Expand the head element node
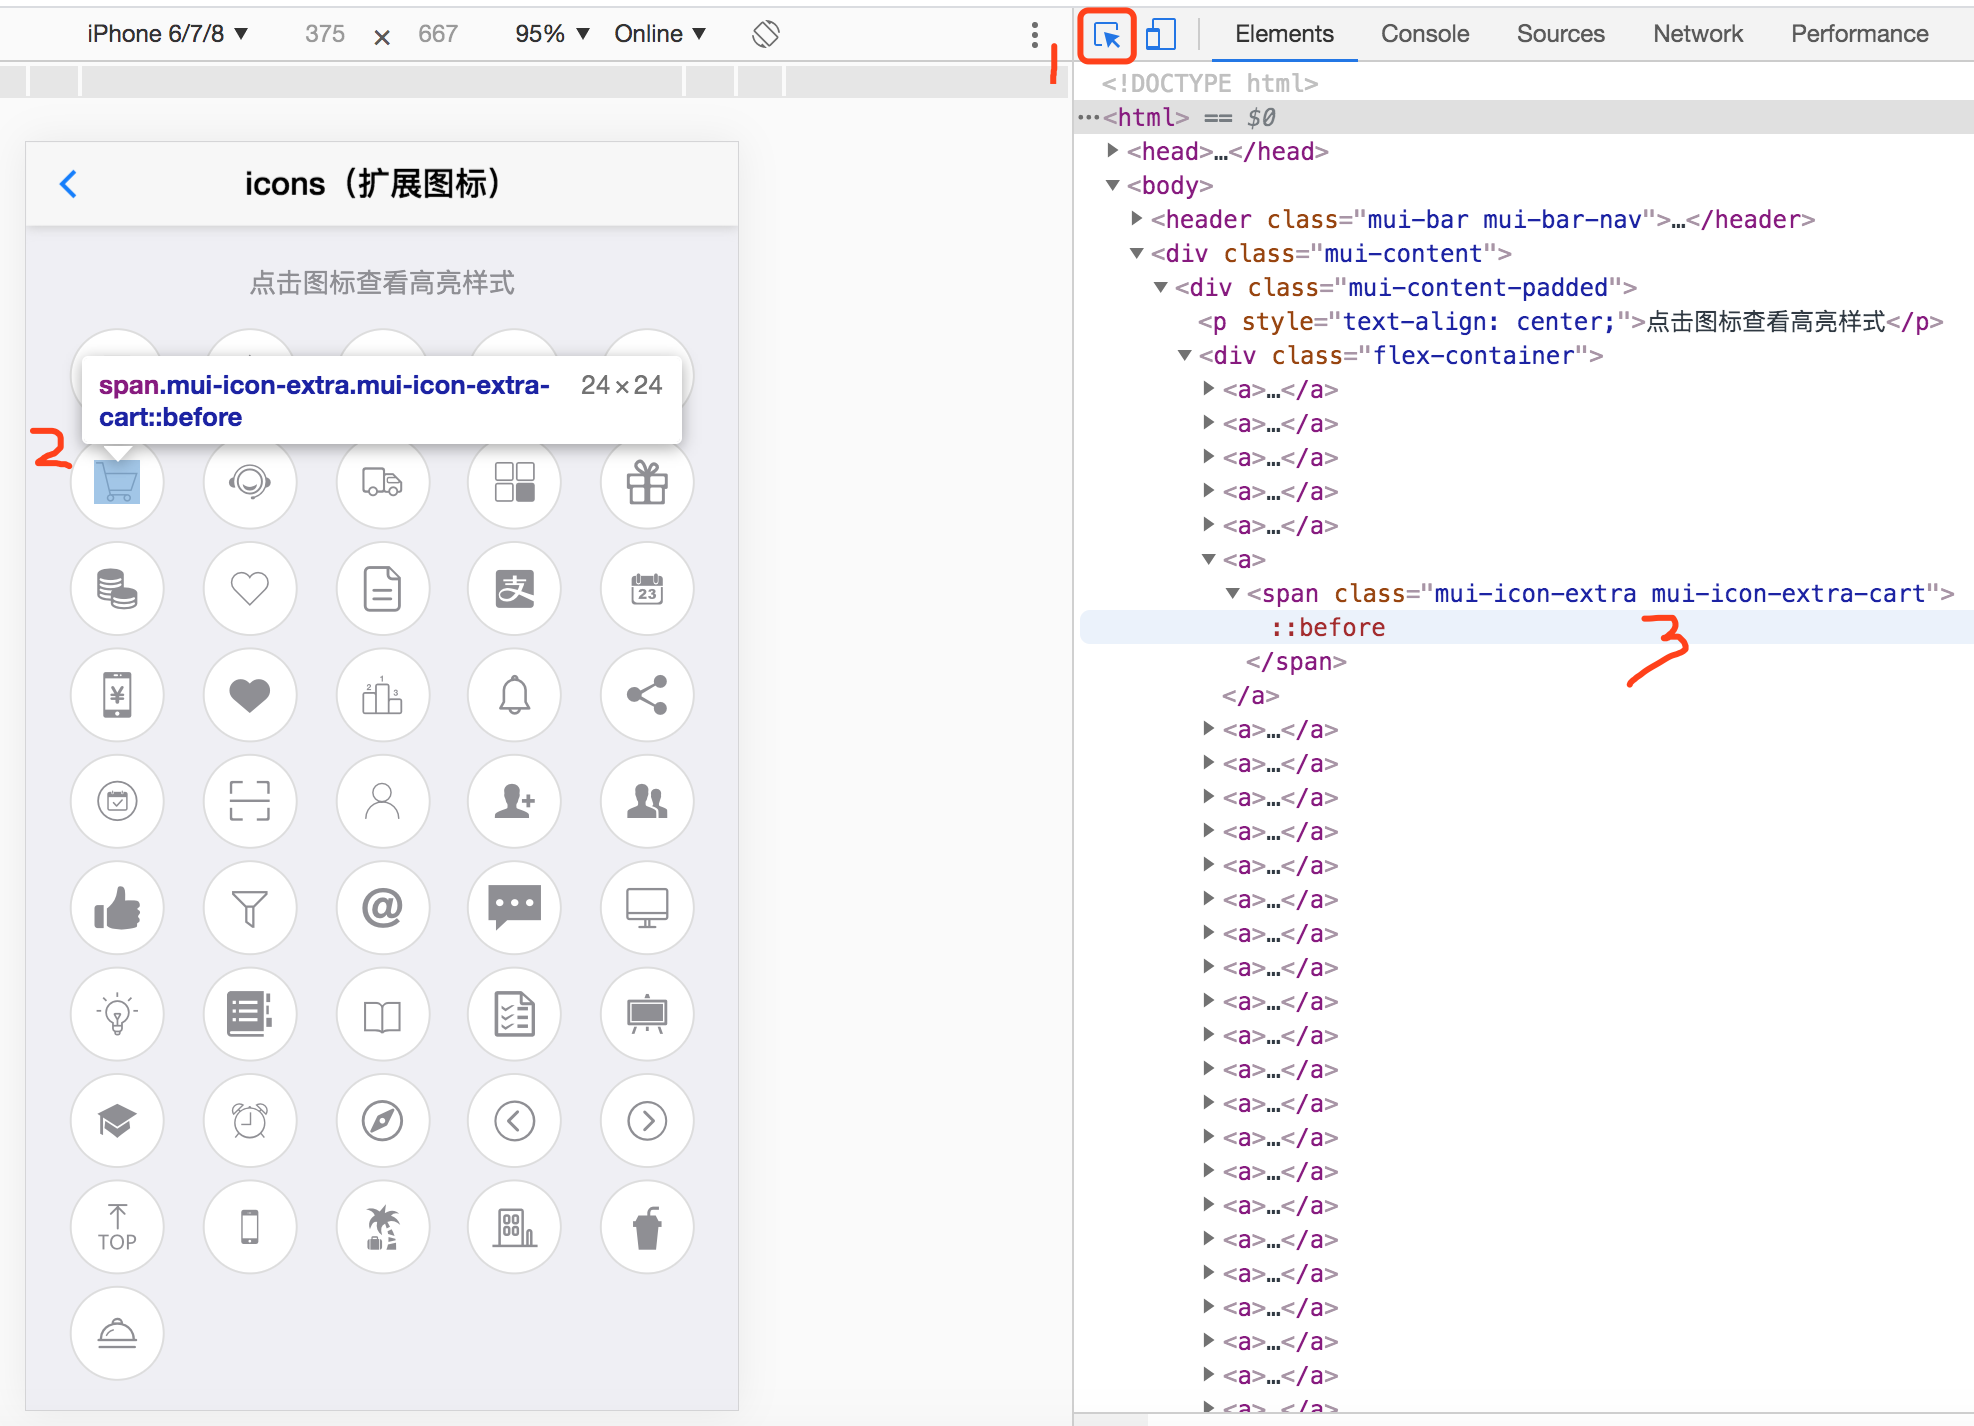1974x1426 pixels. pos(1112,151)
